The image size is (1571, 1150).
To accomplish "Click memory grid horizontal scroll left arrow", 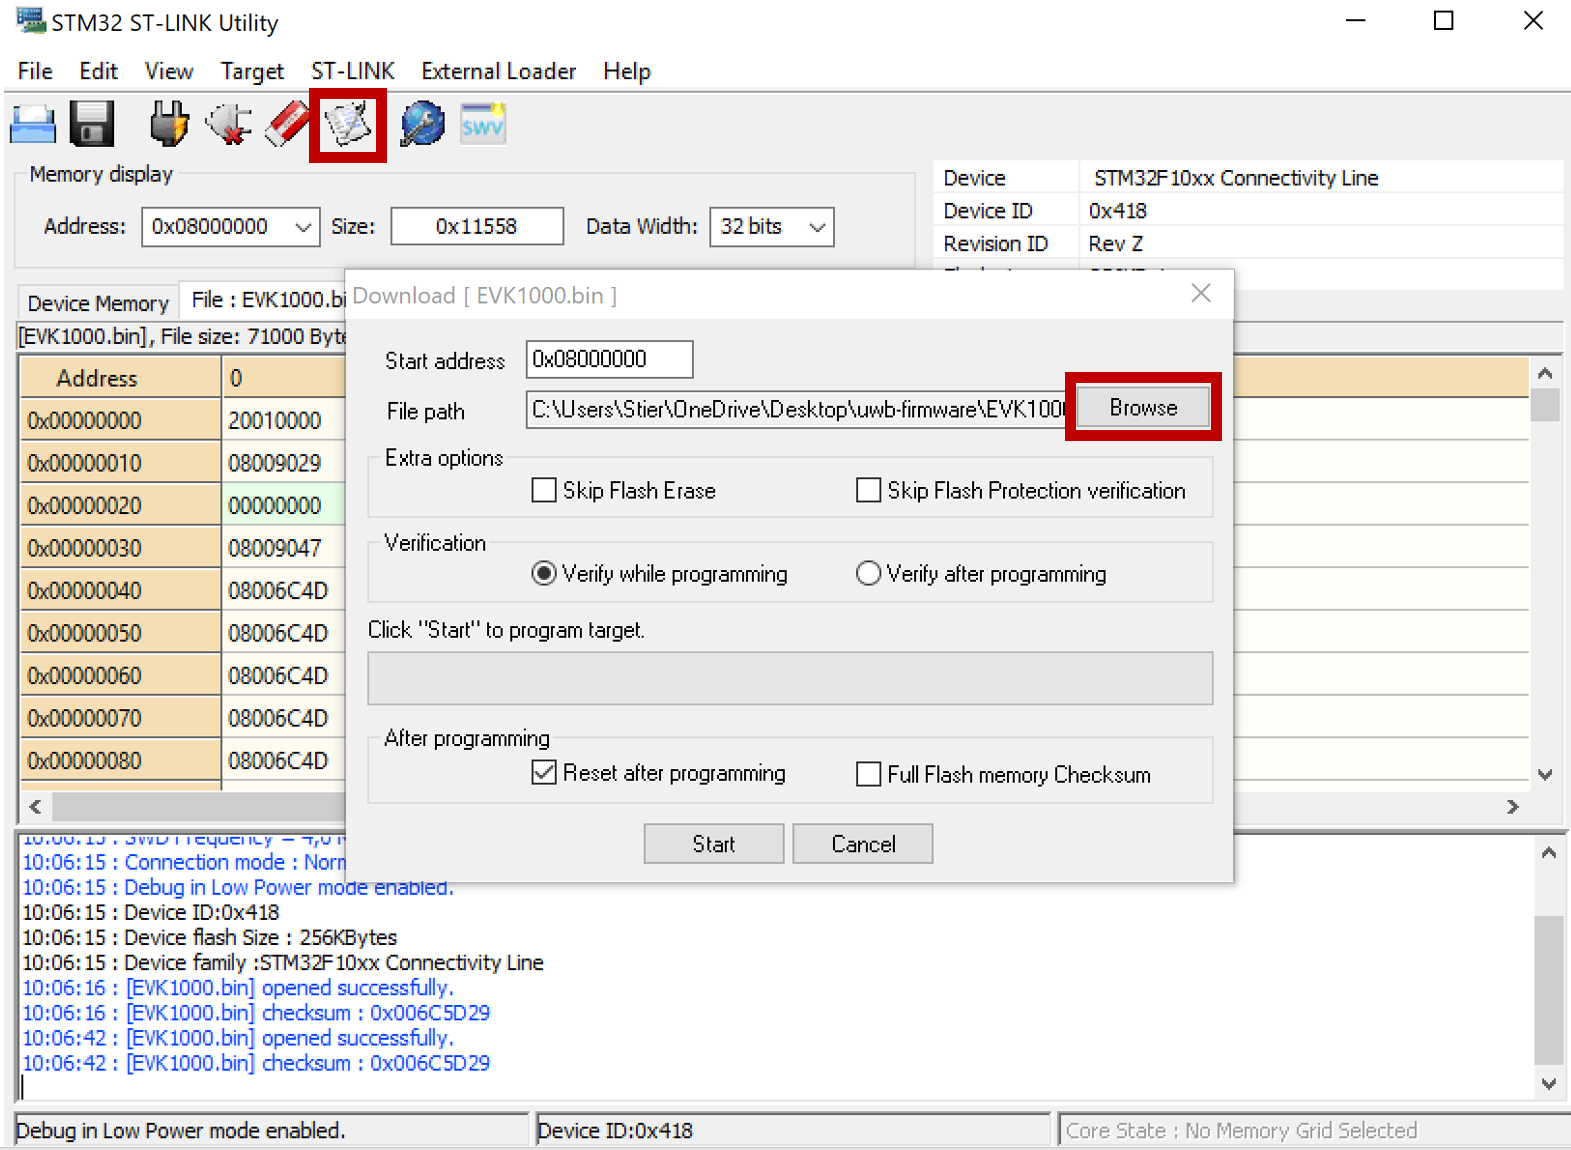I will point(36,806).
